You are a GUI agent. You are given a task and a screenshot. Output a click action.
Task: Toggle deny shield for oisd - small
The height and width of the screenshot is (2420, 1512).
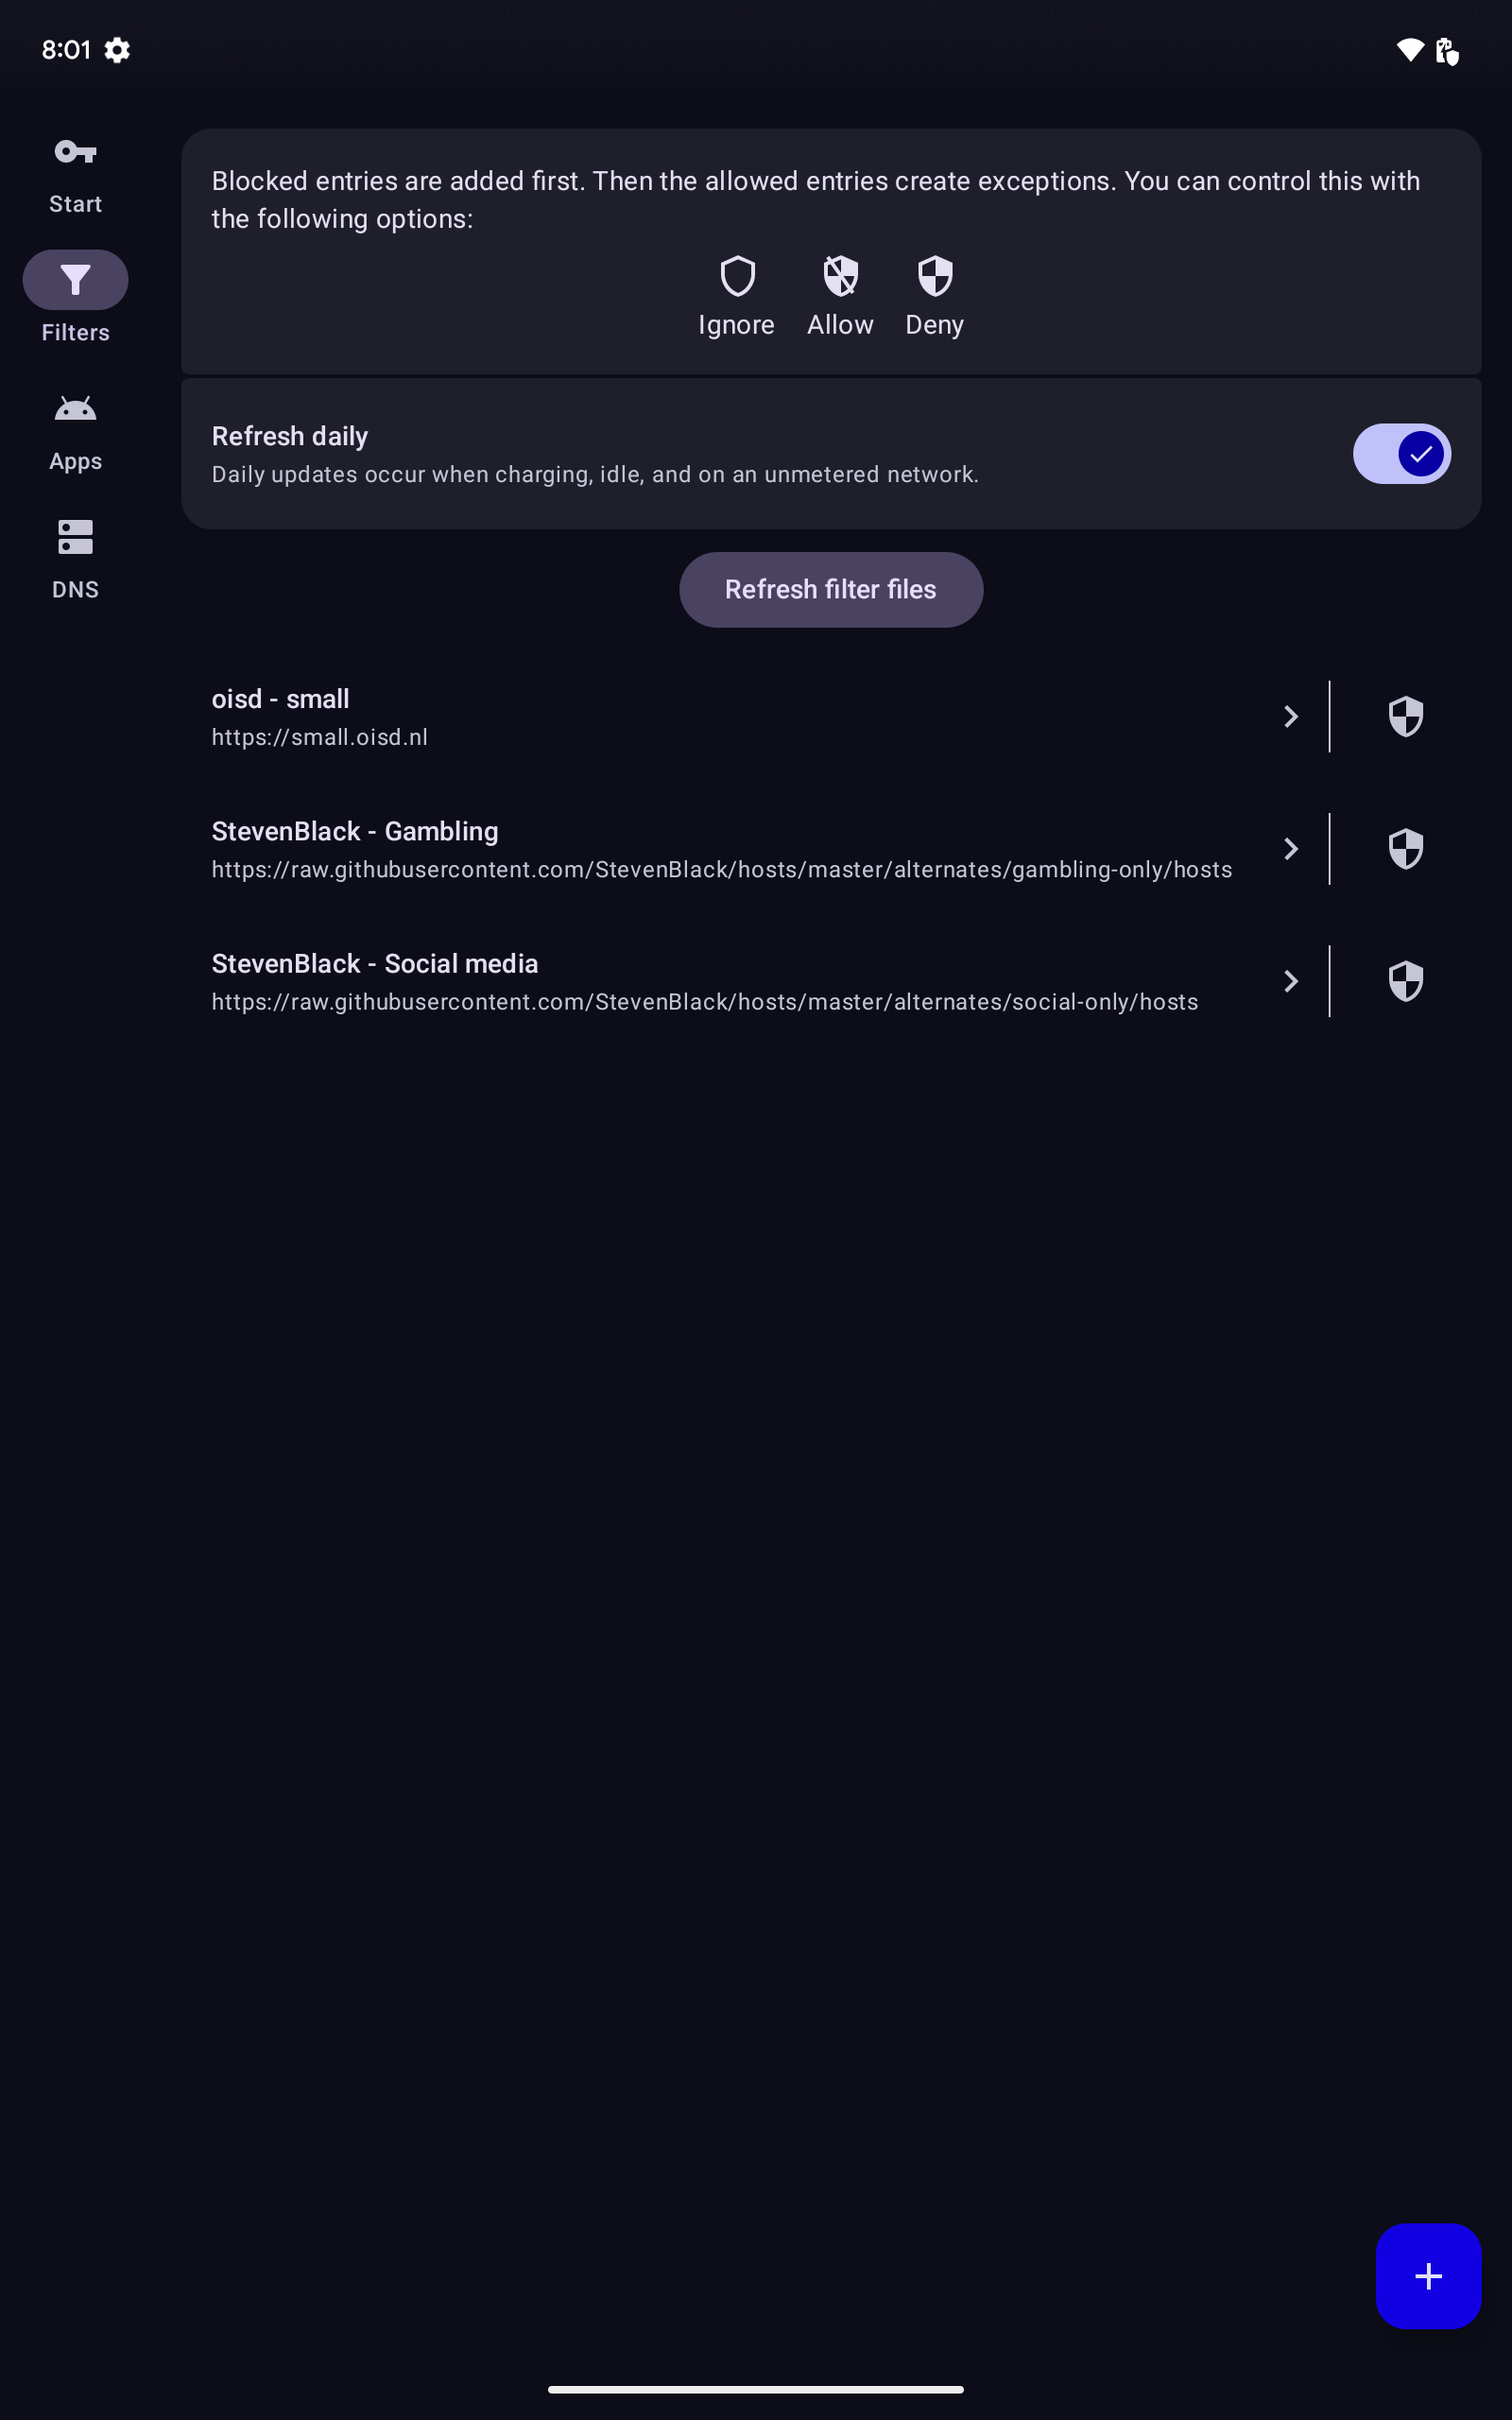(x=1405, y=717)
